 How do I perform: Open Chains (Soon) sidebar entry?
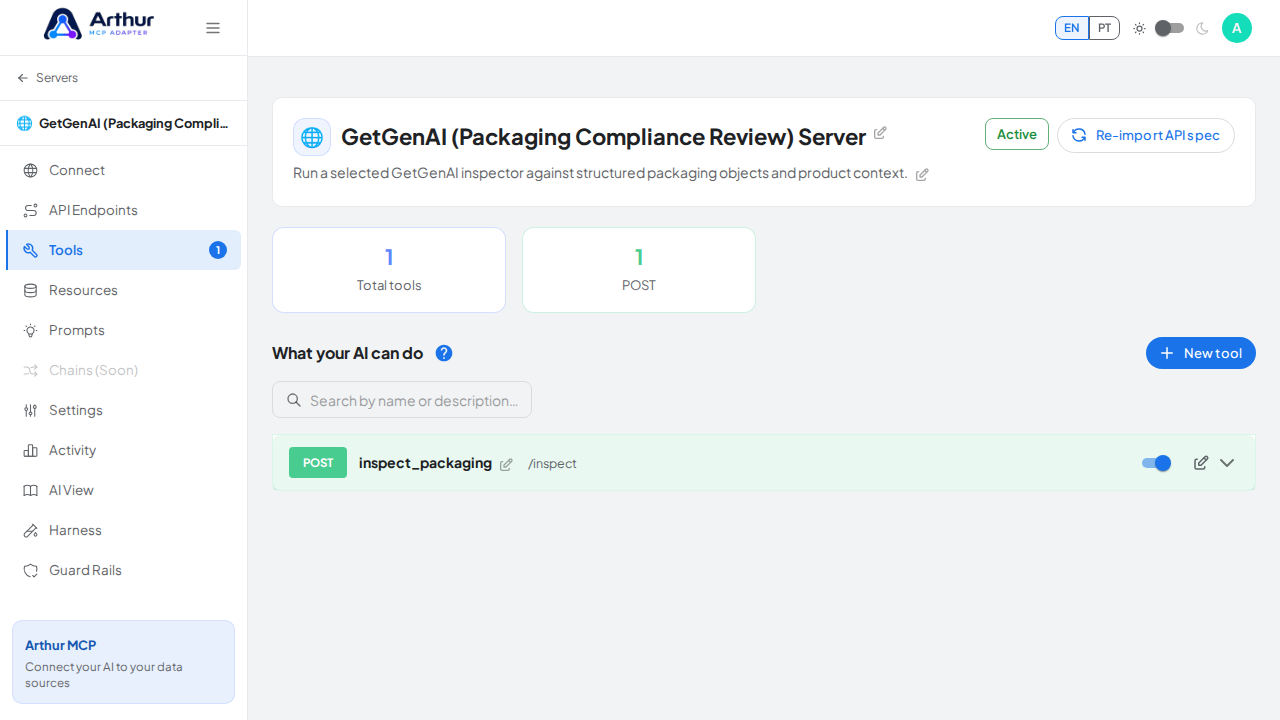point(123,370)
